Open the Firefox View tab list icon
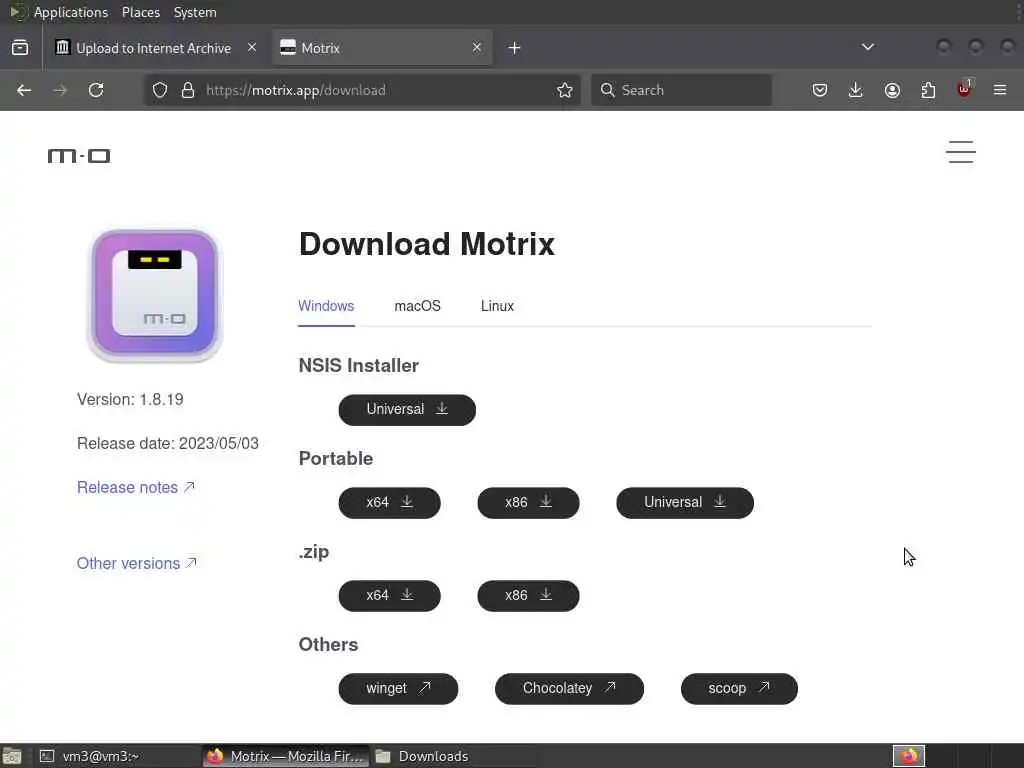This screenshot has height=768, width=1024. point(20,48)
